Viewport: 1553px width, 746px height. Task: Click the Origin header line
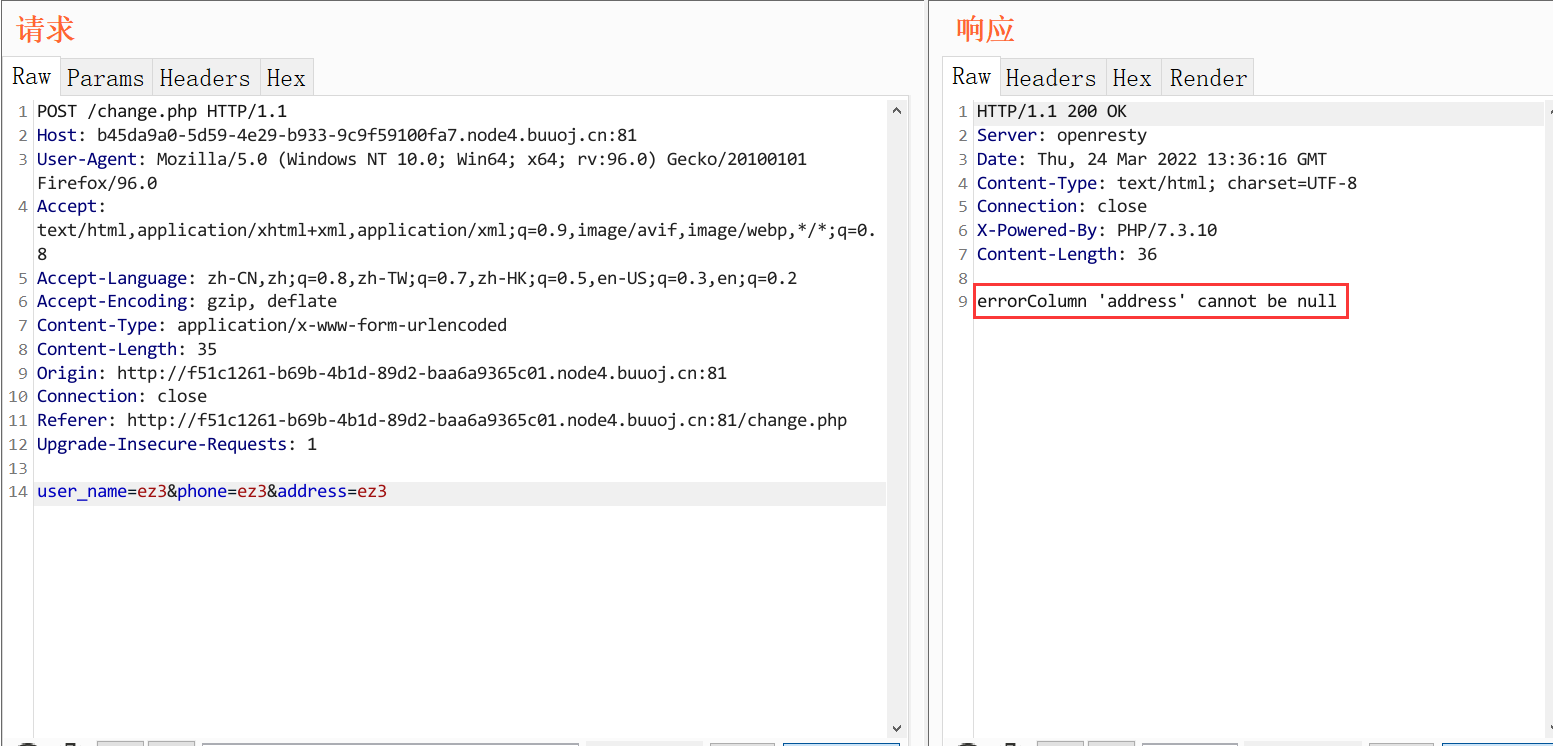point(382,373)
